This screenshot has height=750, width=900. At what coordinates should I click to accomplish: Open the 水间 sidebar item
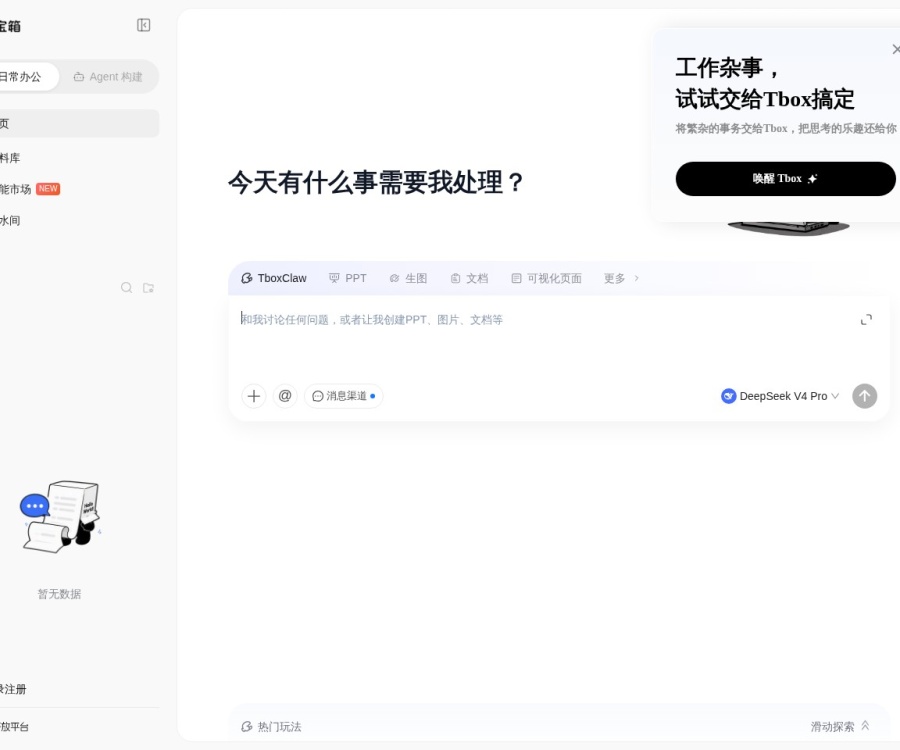click(79, 220)
